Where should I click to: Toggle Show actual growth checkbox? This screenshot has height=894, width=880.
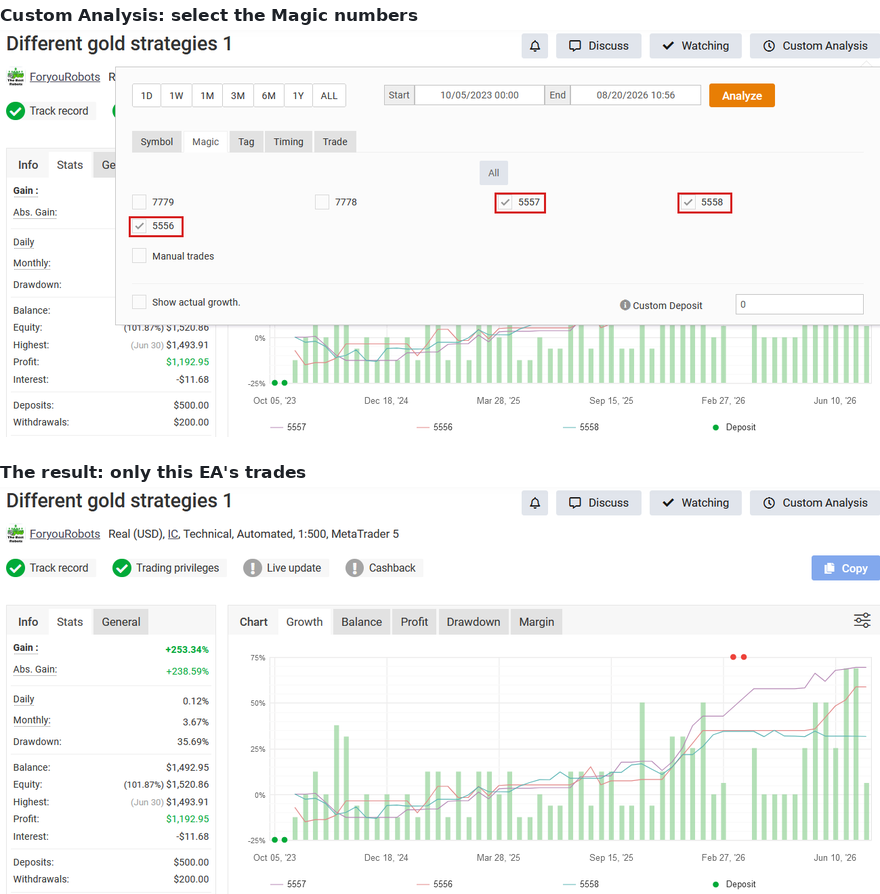coord(139,302)
